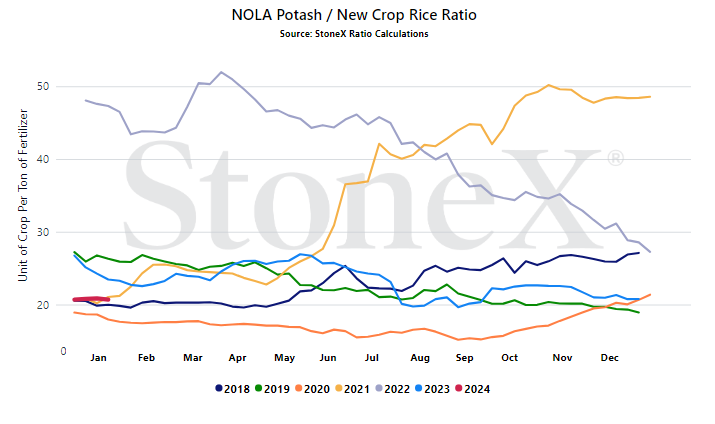Hide the 2022 series via legend
This screenshot has width=715, height=424.
coord(393,389)
